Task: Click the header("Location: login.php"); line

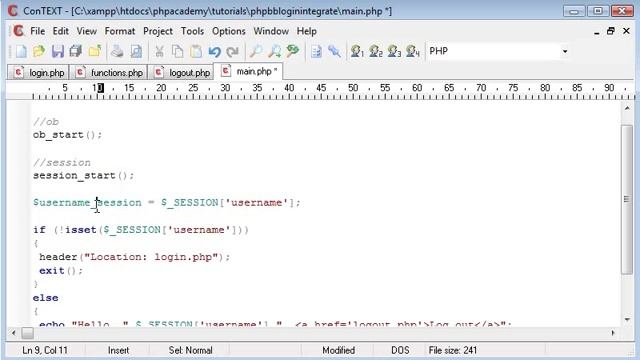Action: pos(135,257)
